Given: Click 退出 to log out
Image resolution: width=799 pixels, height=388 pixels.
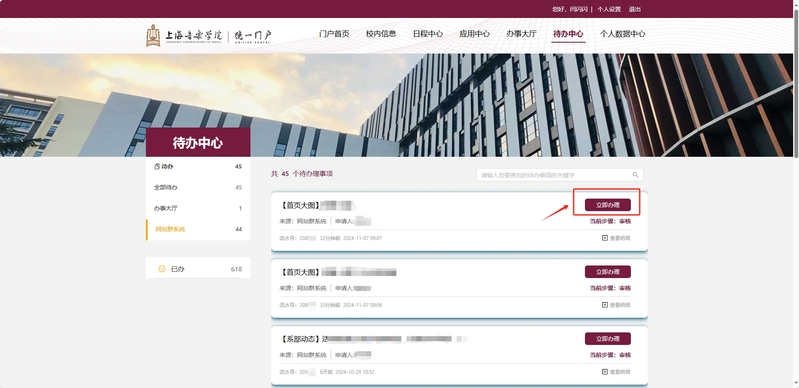Looking at the screenshot, I should 635,9.
